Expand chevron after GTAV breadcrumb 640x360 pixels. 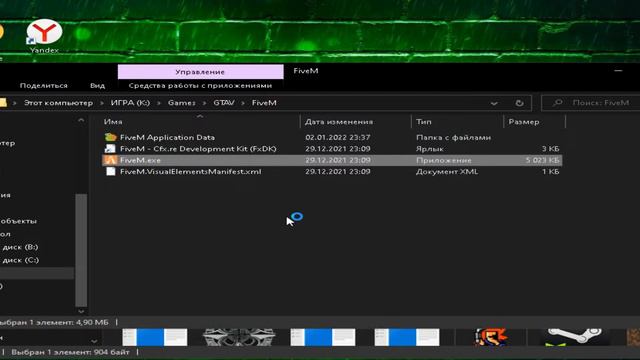coord(243,103)
